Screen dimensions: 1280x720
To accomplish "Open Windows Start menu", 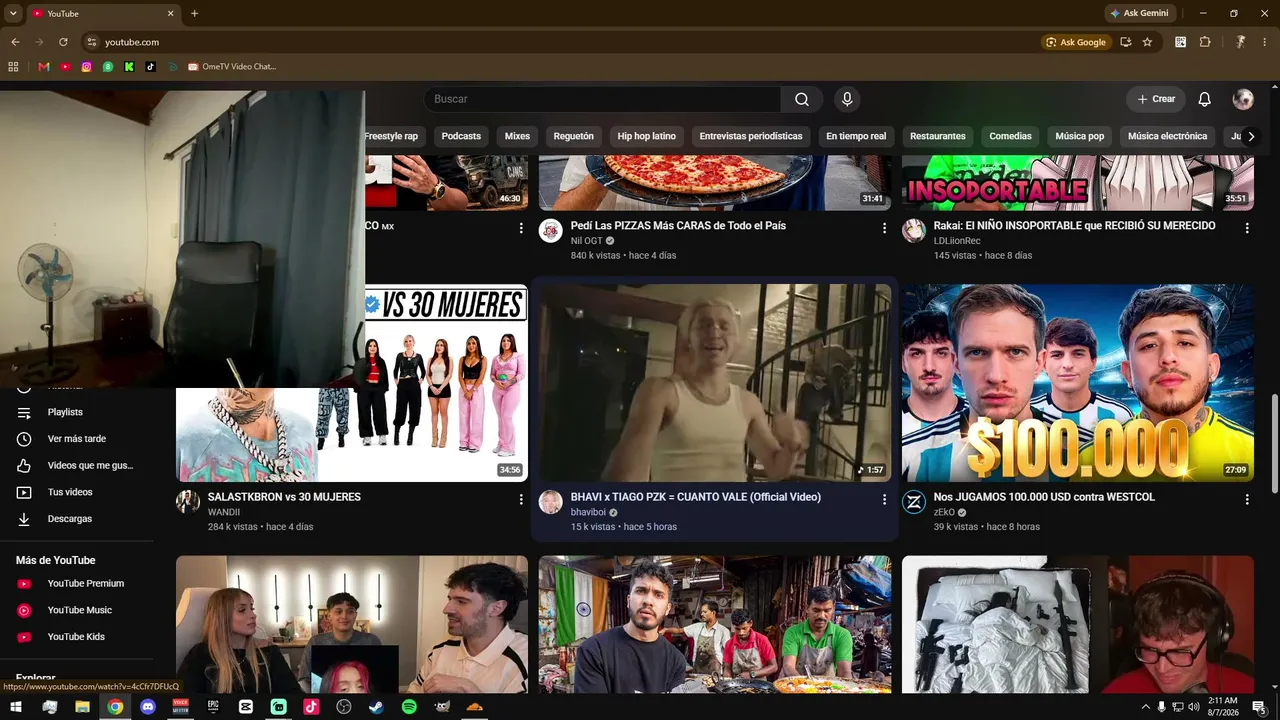I will [x=16, y=707].
